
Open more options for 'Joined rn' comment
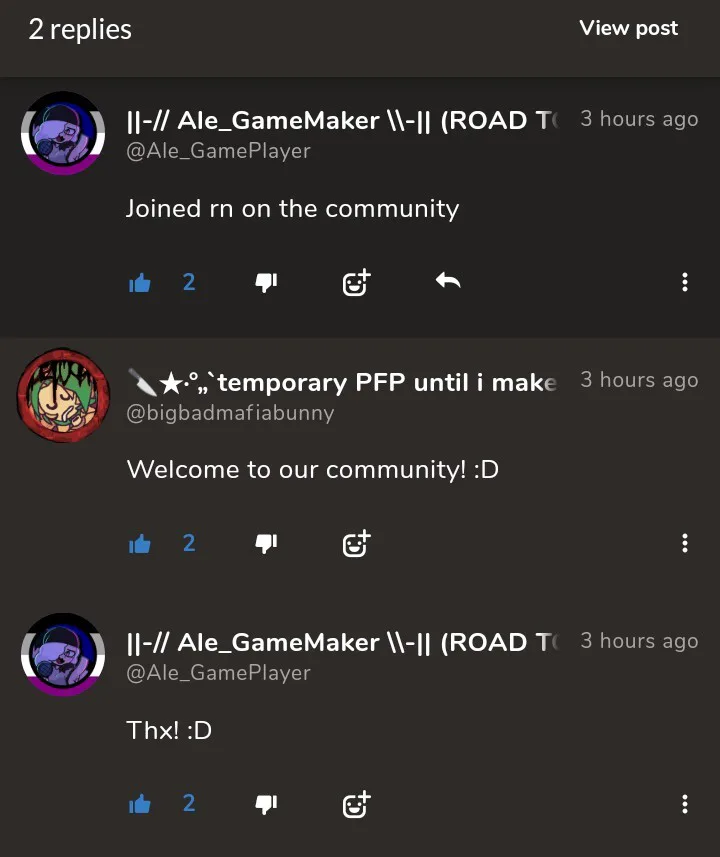pyautogui.click(x=684, y=282)
